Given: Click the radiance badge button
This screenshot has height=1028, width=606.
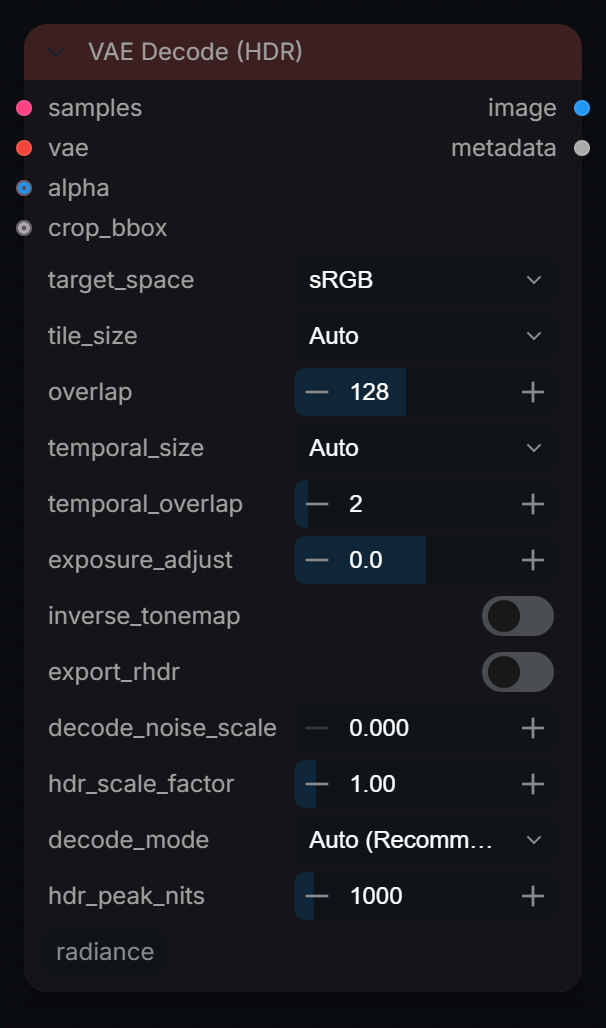Looking at the screenshot, I should coord(105,952).
